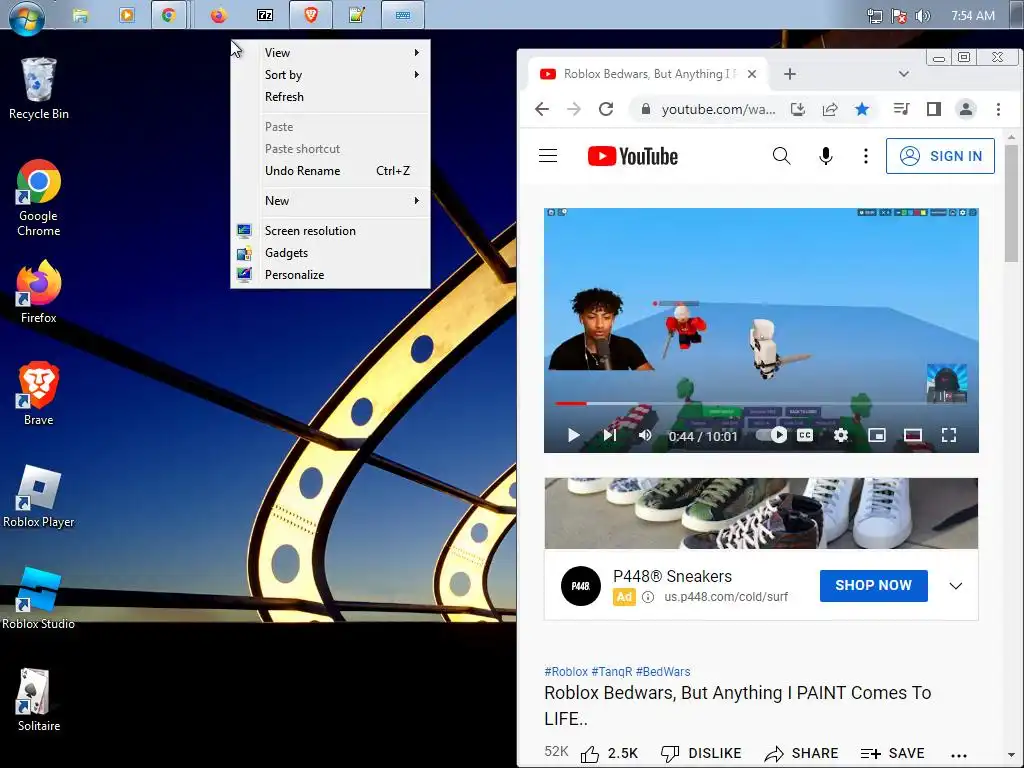The image size is (1024, 768).
Task: Play the YouTube video
Action: [573, 435]
